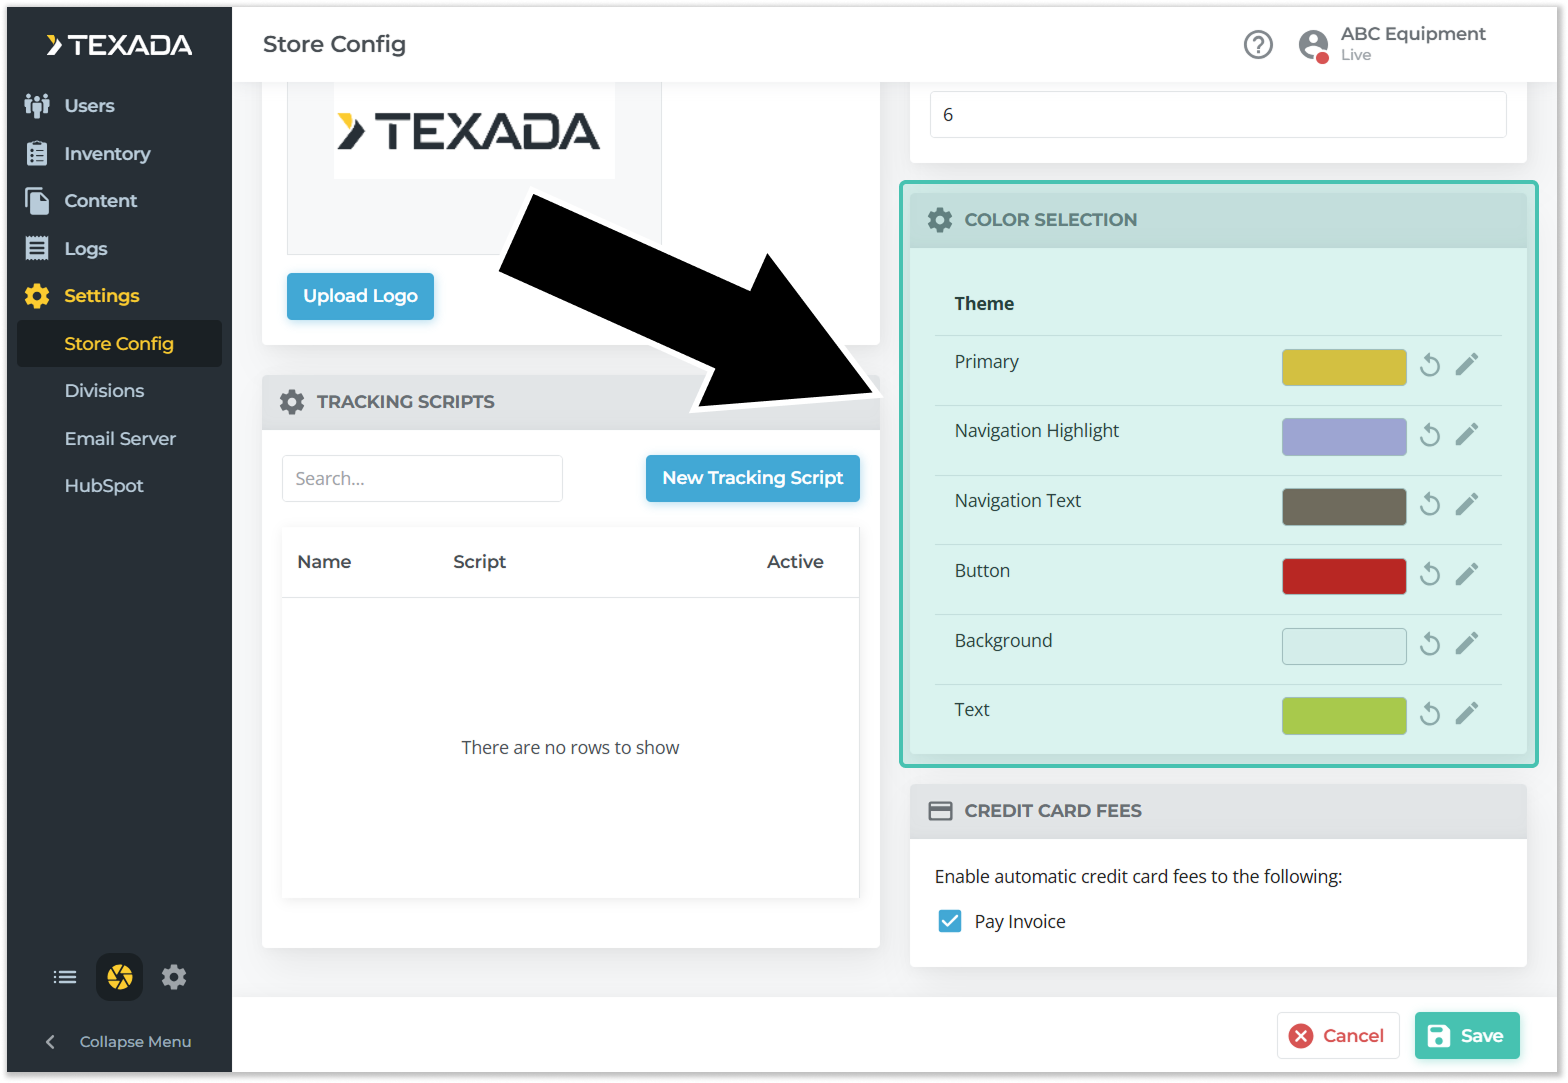1568x1083 pixels.
Task: Save the store configuration
Action: pos(1466,1035)
